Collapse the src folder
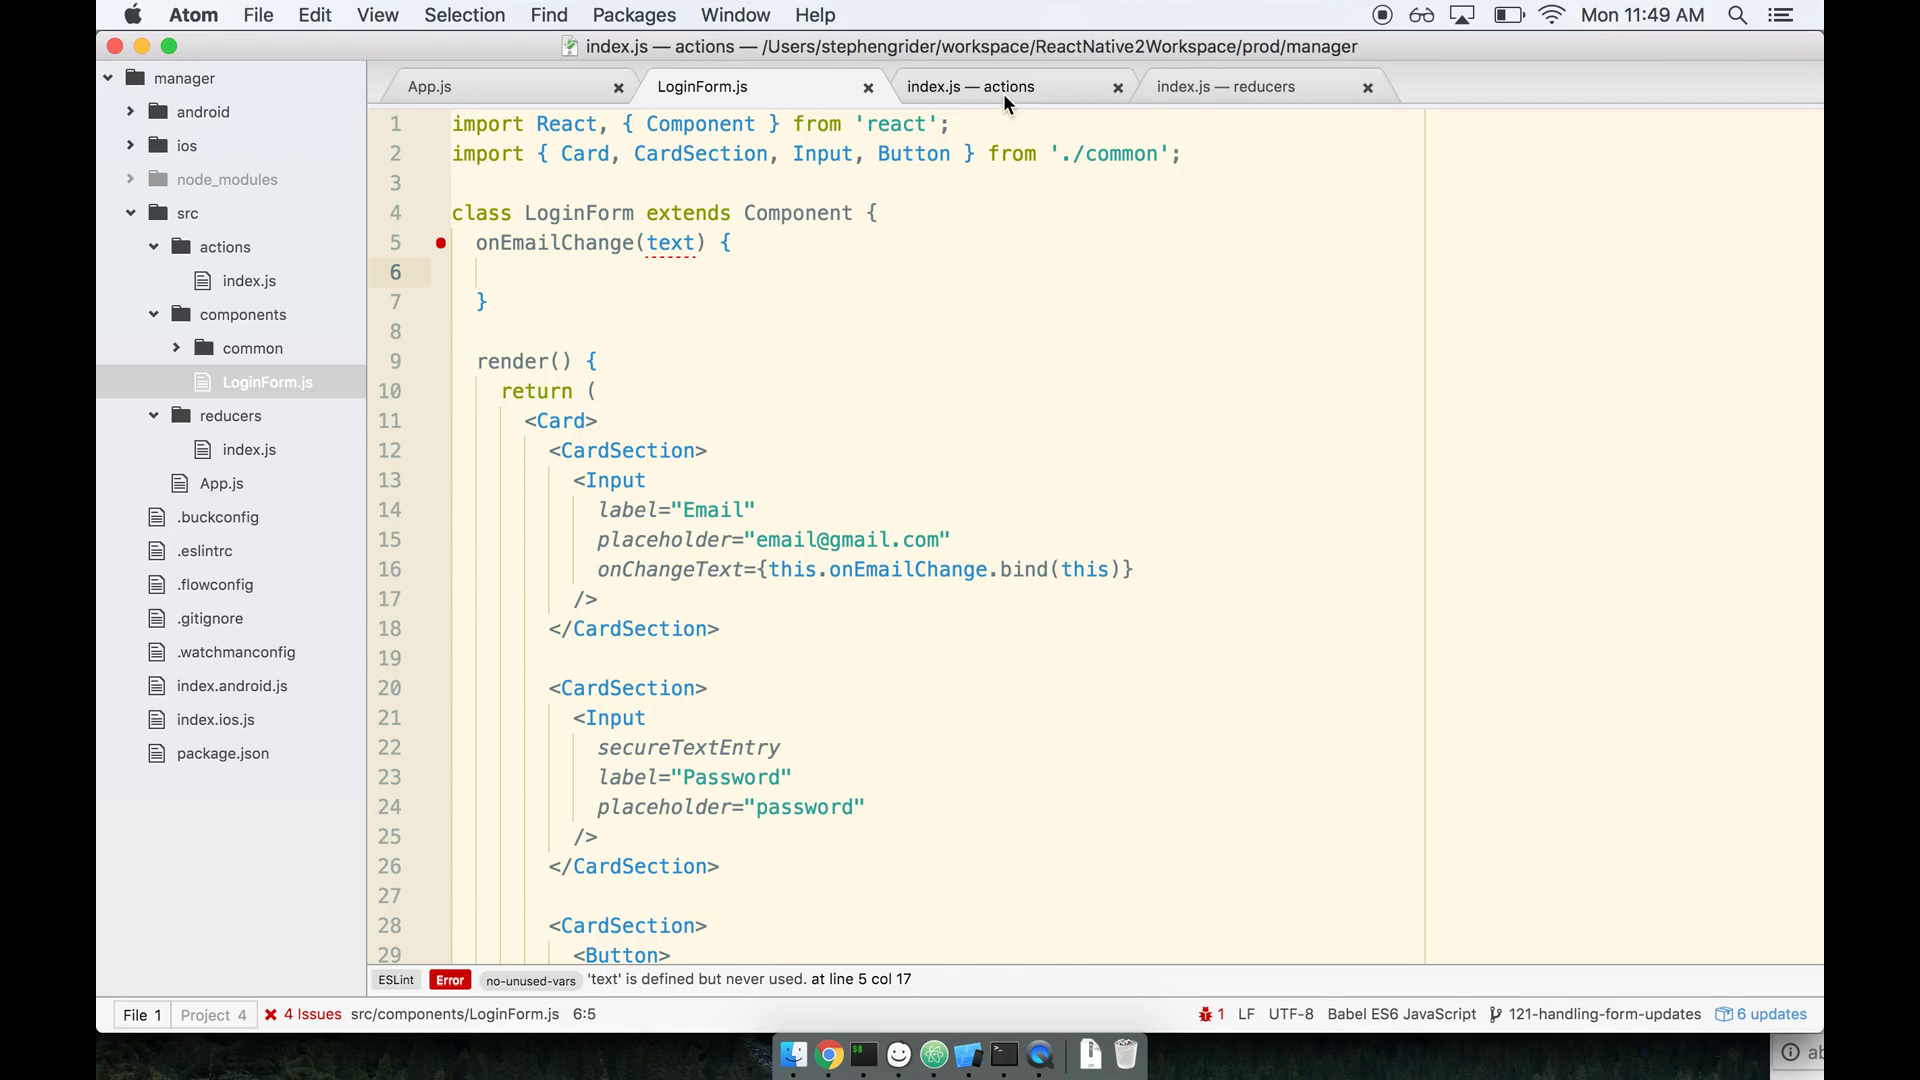The image size is (1920, 1080). (131, 213)
